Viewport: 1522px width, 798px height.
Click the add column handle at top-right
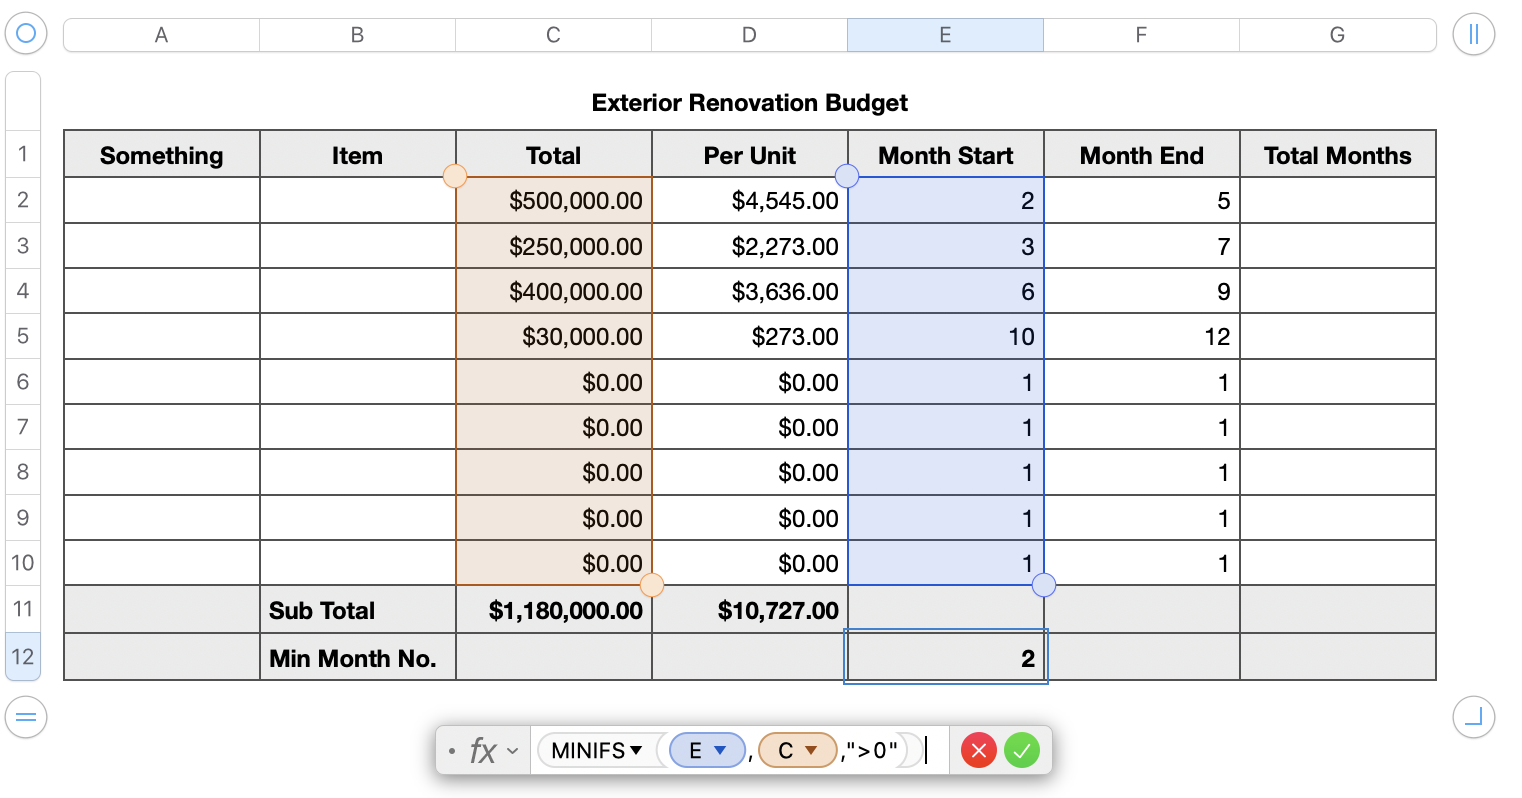click(x=1473, y=34)
